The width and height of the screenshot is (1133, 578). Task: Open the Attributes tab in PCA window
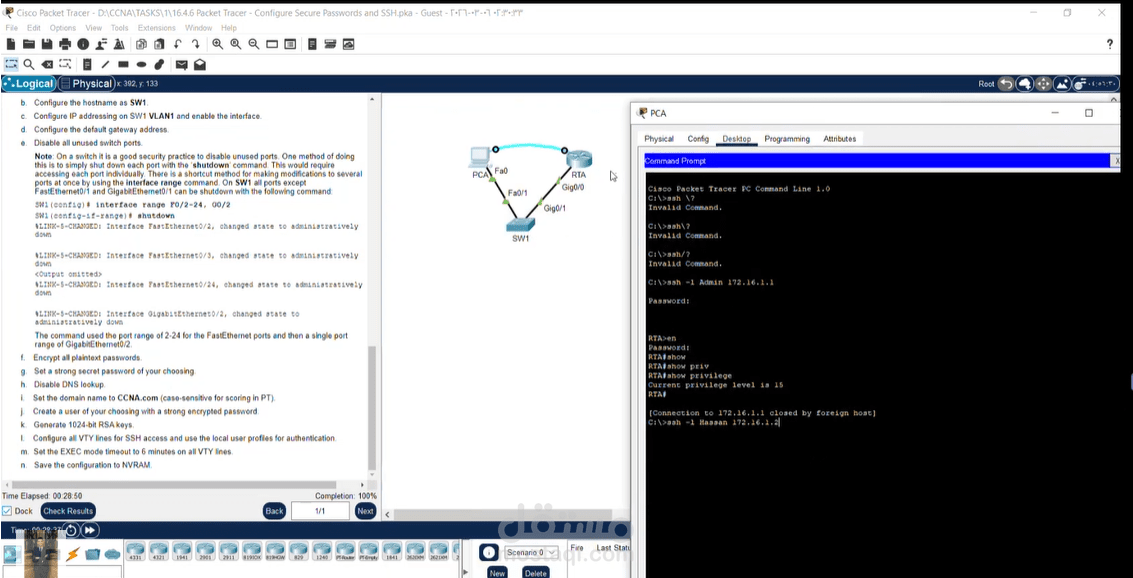840,139
